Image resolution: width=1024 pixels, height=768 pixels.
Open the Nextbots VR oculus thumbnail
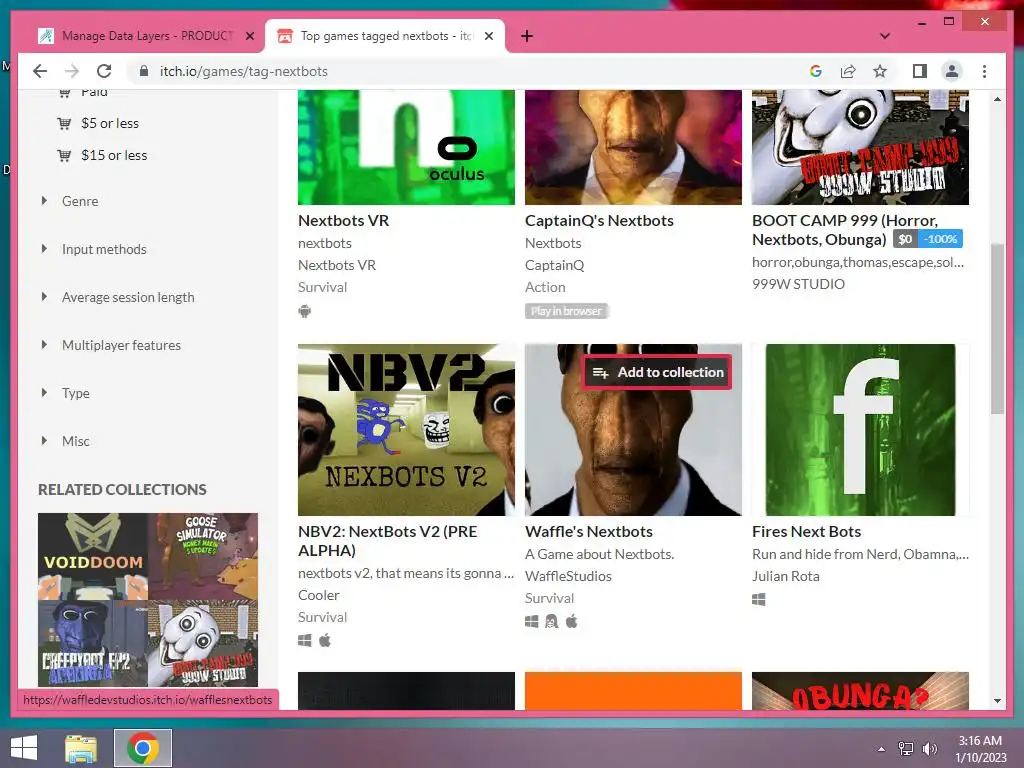pos(406,148)
